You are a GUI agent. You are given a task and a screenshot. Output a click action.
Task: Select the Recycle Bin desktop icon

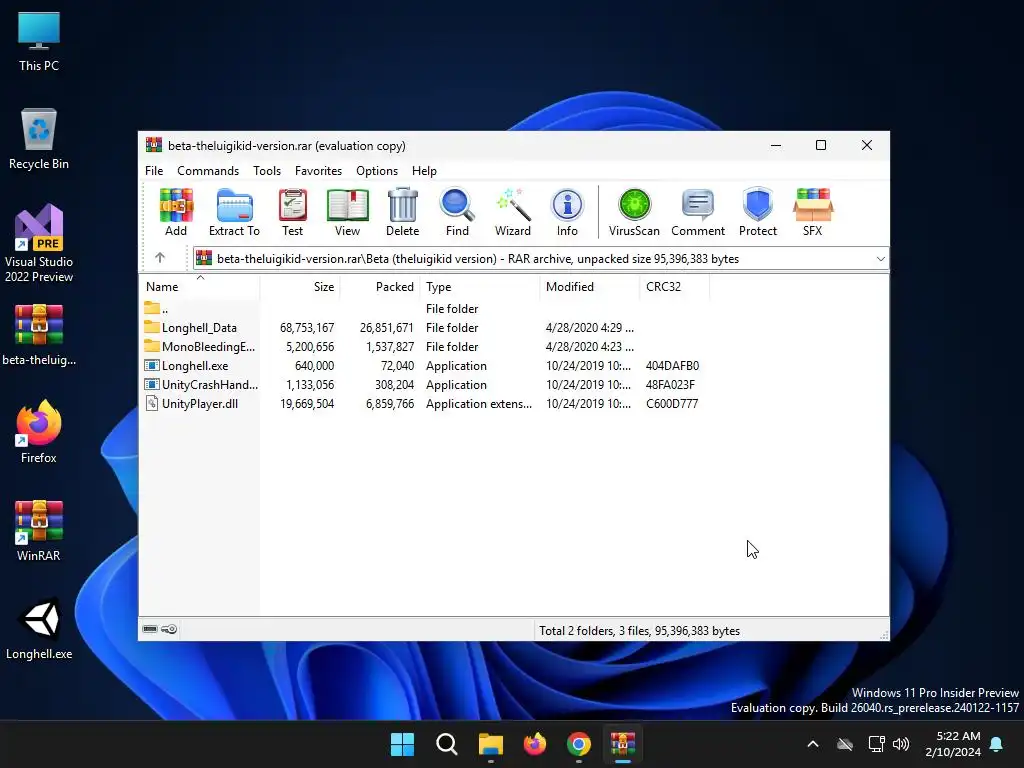[x=39, y=139]
